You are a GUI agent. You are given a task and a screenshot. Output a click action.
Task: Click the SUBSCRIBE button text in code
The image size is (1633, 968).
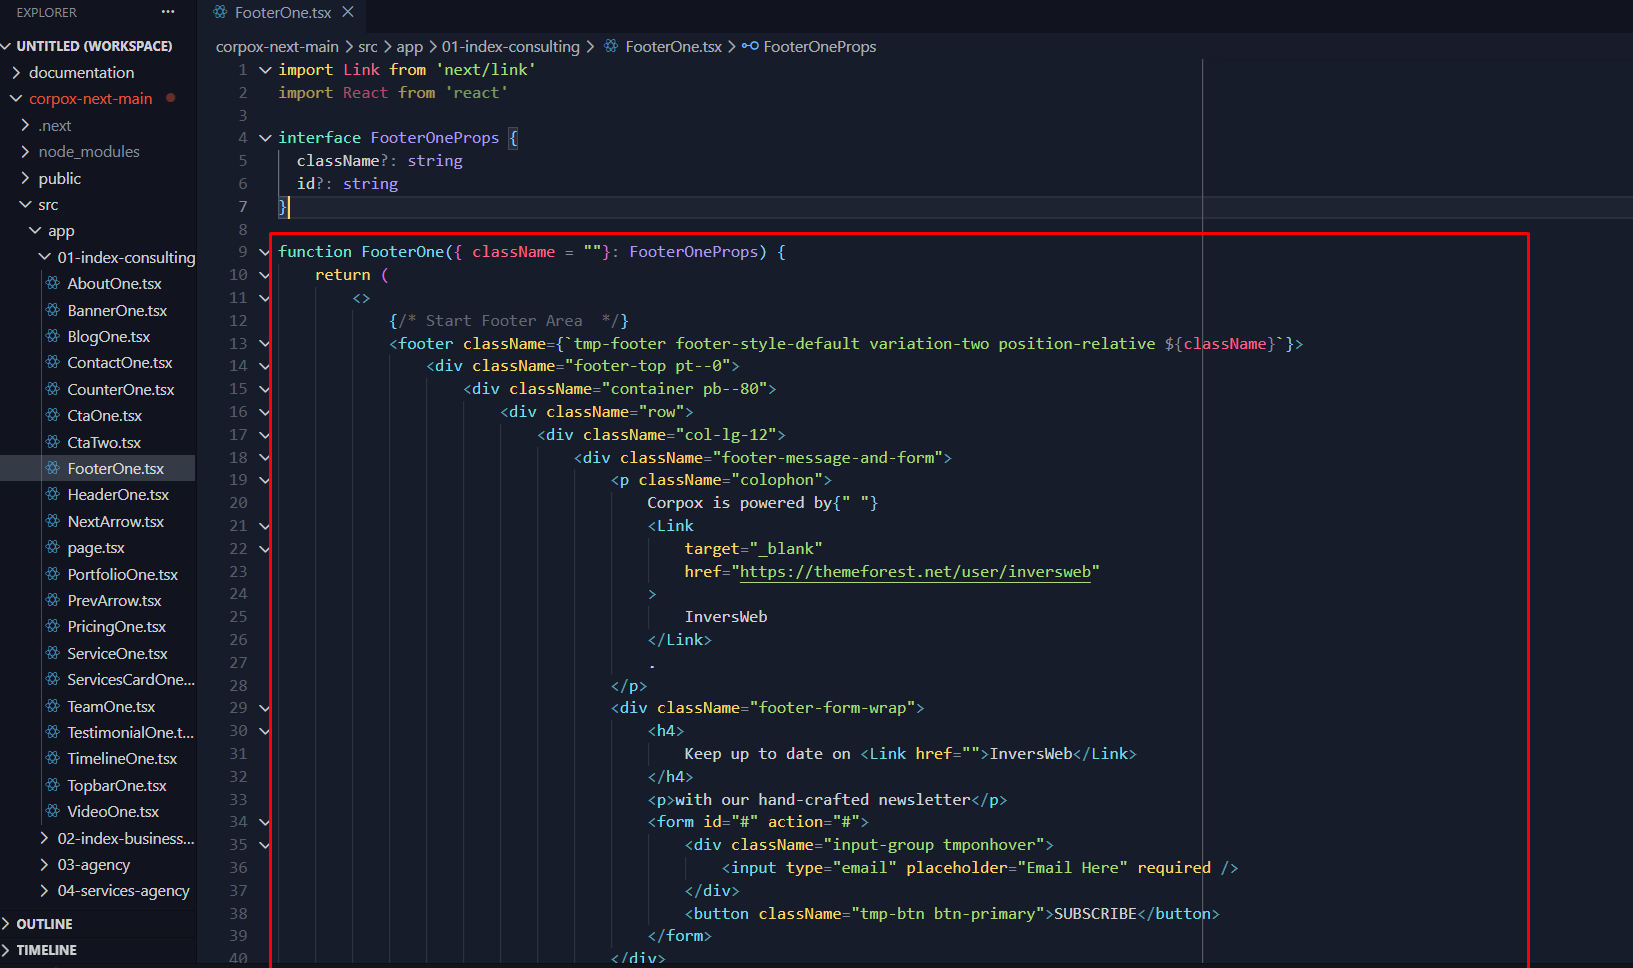pos(1095,914)
